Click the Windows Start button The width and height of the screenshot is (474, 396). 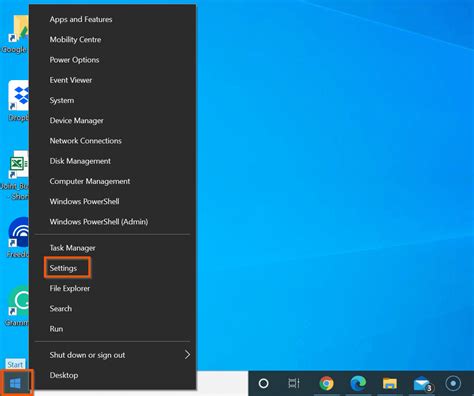point(16,383)
